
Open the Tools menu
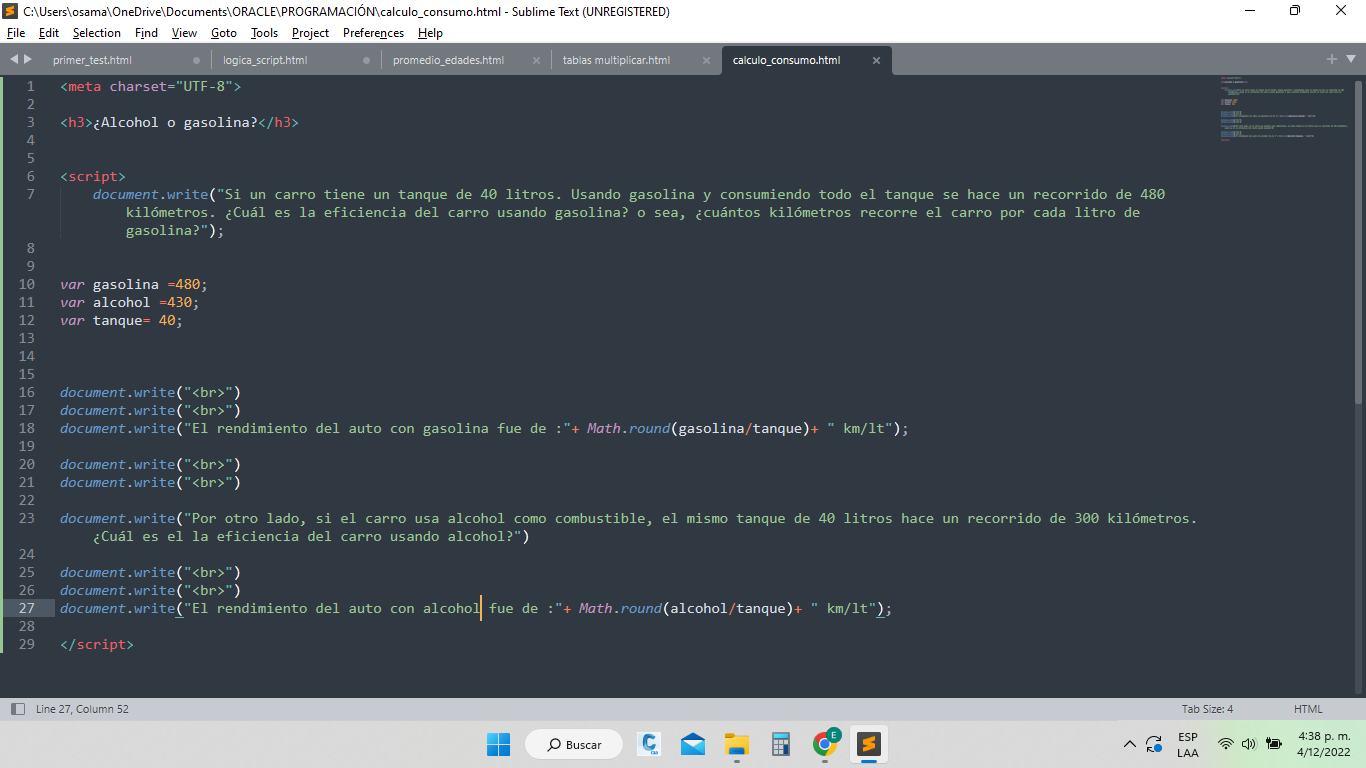point(264,33)
